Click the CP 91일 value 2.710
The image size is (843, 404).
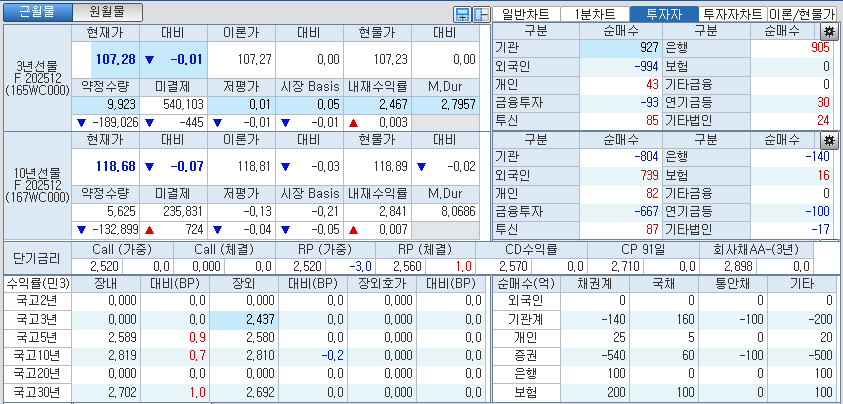(x=626, y=266)
